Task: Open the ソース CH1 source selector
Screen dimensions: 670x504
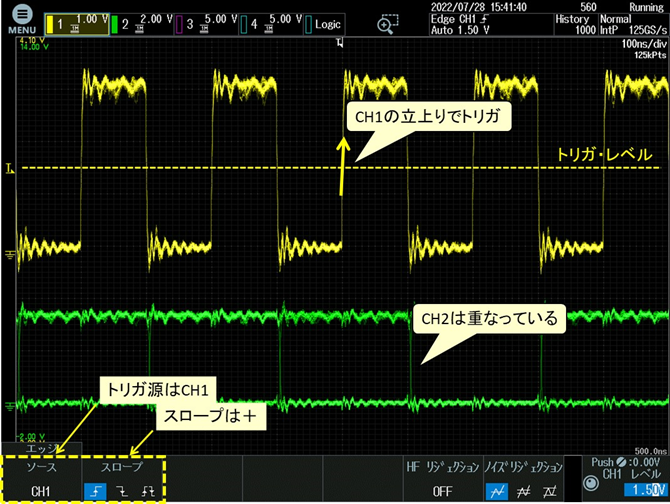Action: point(41,479)
